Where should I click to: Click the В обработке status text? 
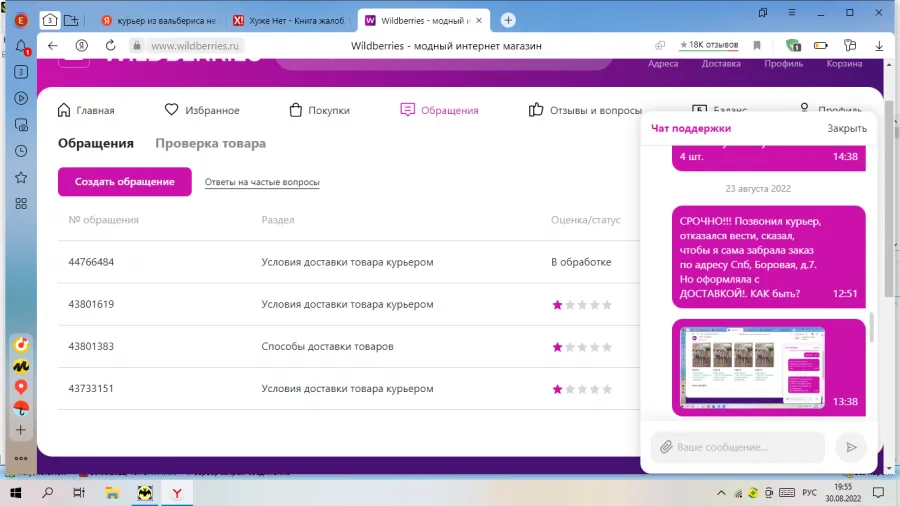coord(581,262)
